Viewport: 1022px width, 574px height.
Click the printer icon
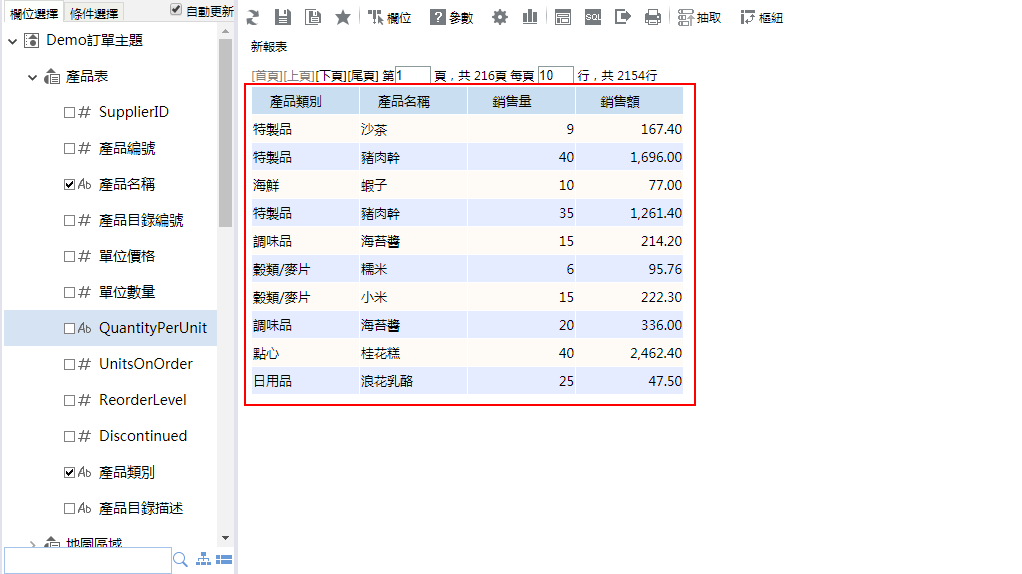pos(653,17)
